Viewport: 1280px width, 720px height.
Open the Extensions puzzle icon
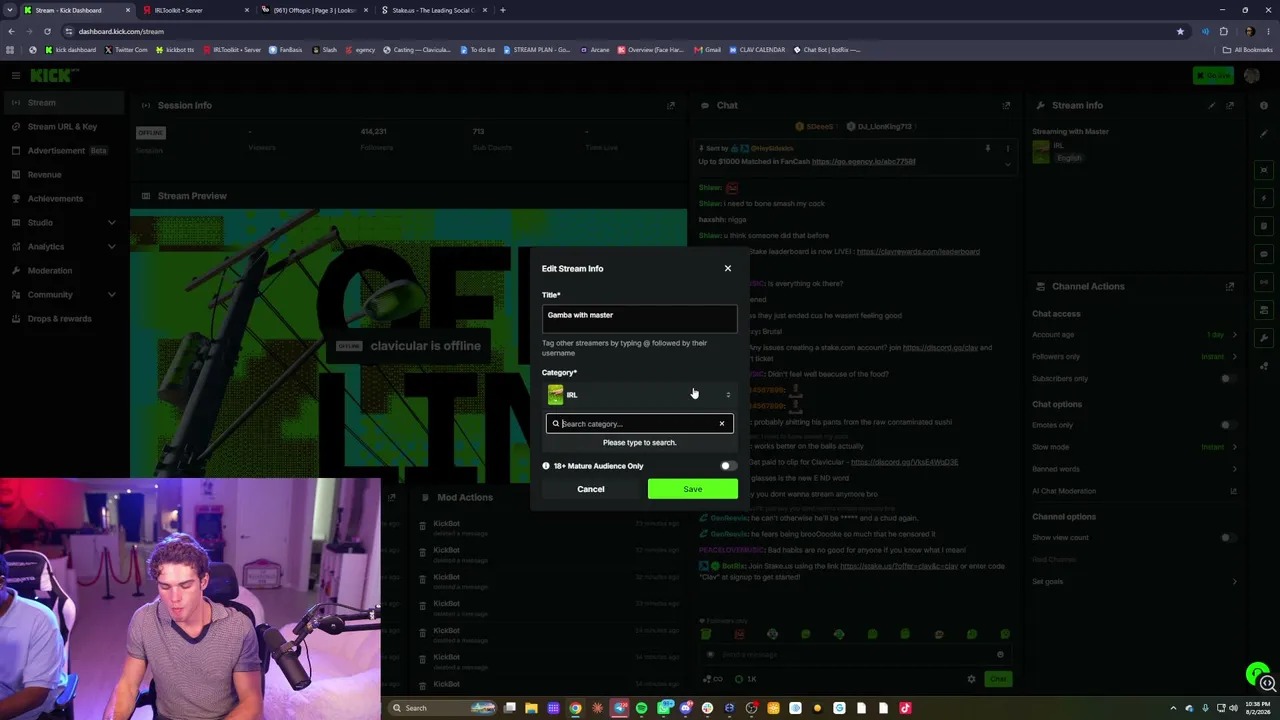tap(1223, 31)
